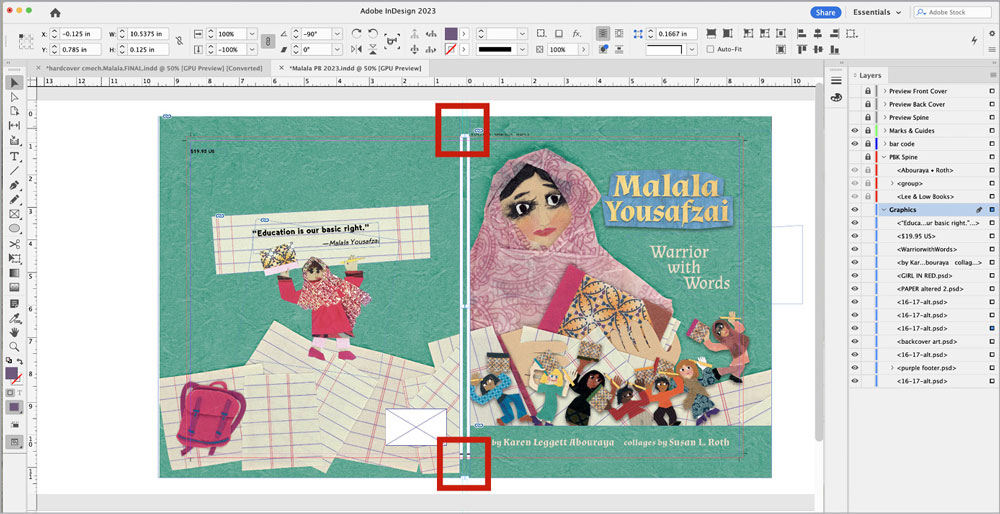This screenshot has height=514, width=1000.
Task: Open the Color panel palette icon
Action: [x=836, y=98]
